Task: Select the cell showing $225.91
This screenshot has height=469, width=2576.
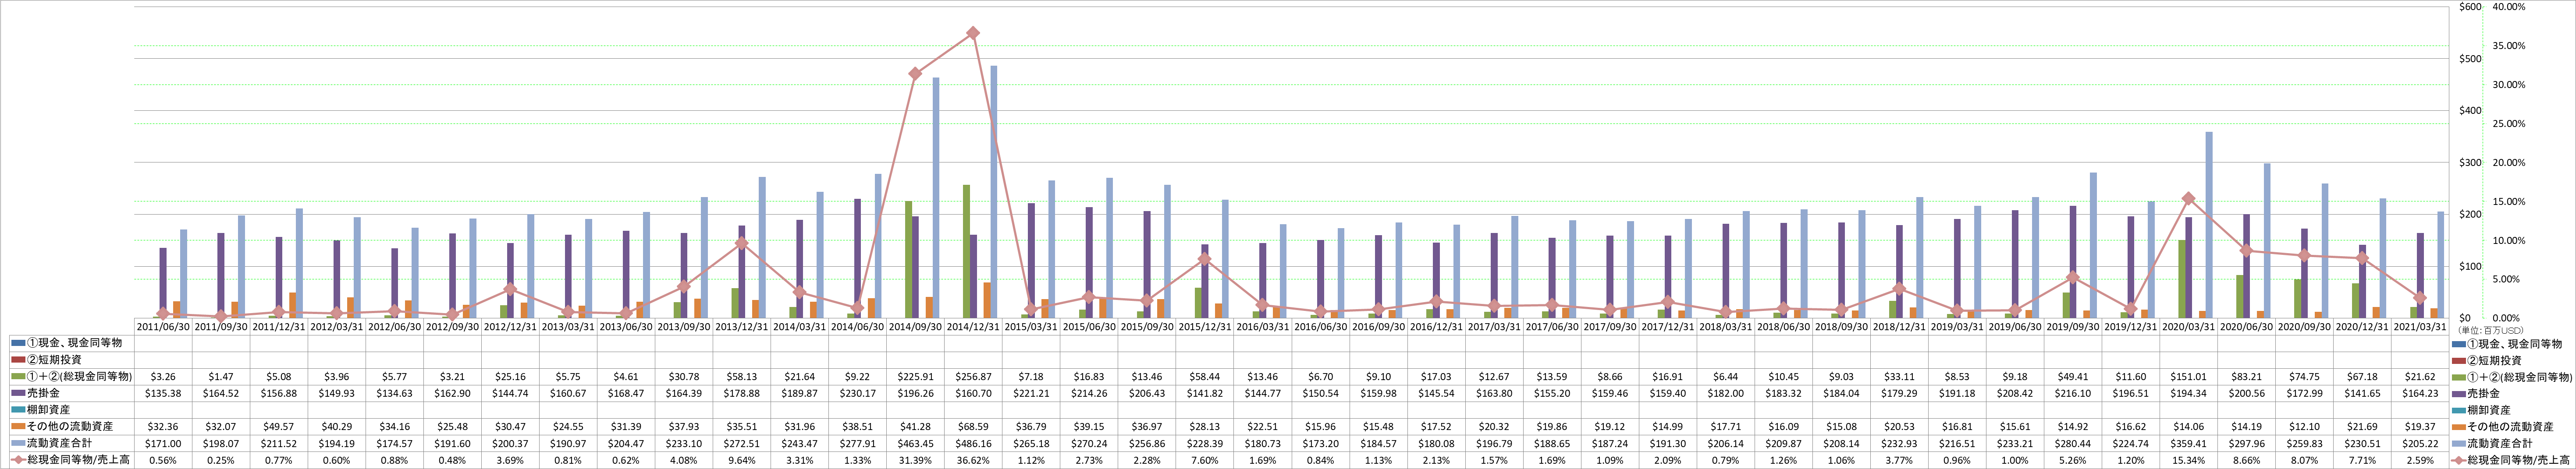Action: pos(916,377)
